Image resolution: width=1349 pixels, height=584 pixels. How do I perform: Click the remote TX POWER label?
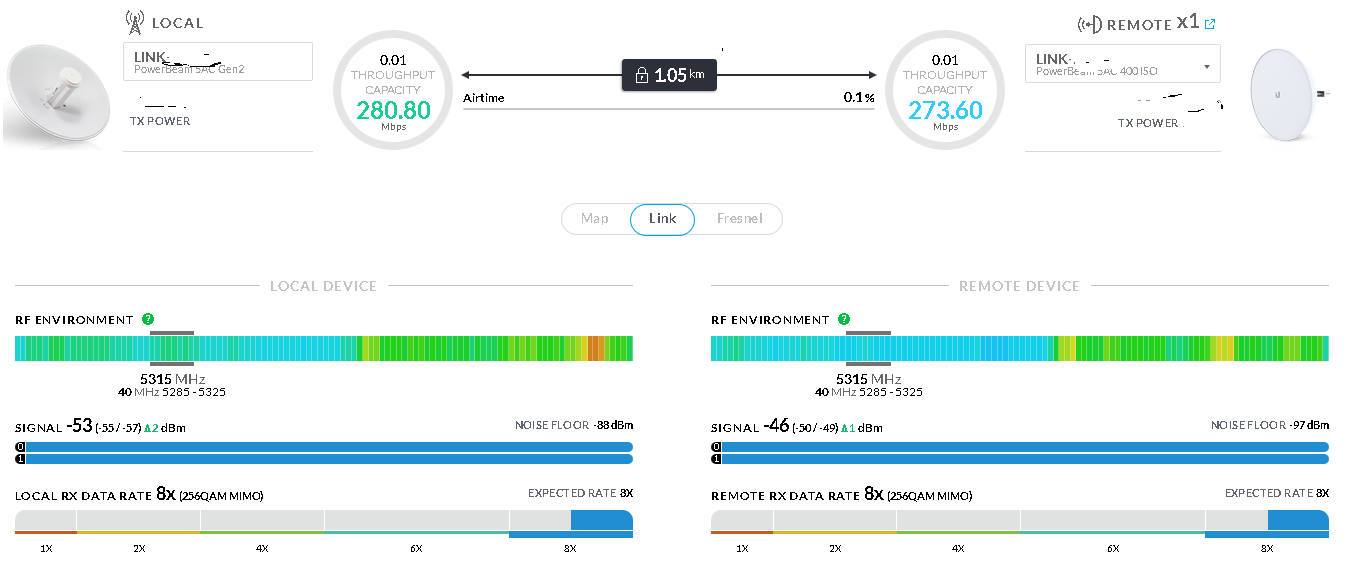(1148, 123)
